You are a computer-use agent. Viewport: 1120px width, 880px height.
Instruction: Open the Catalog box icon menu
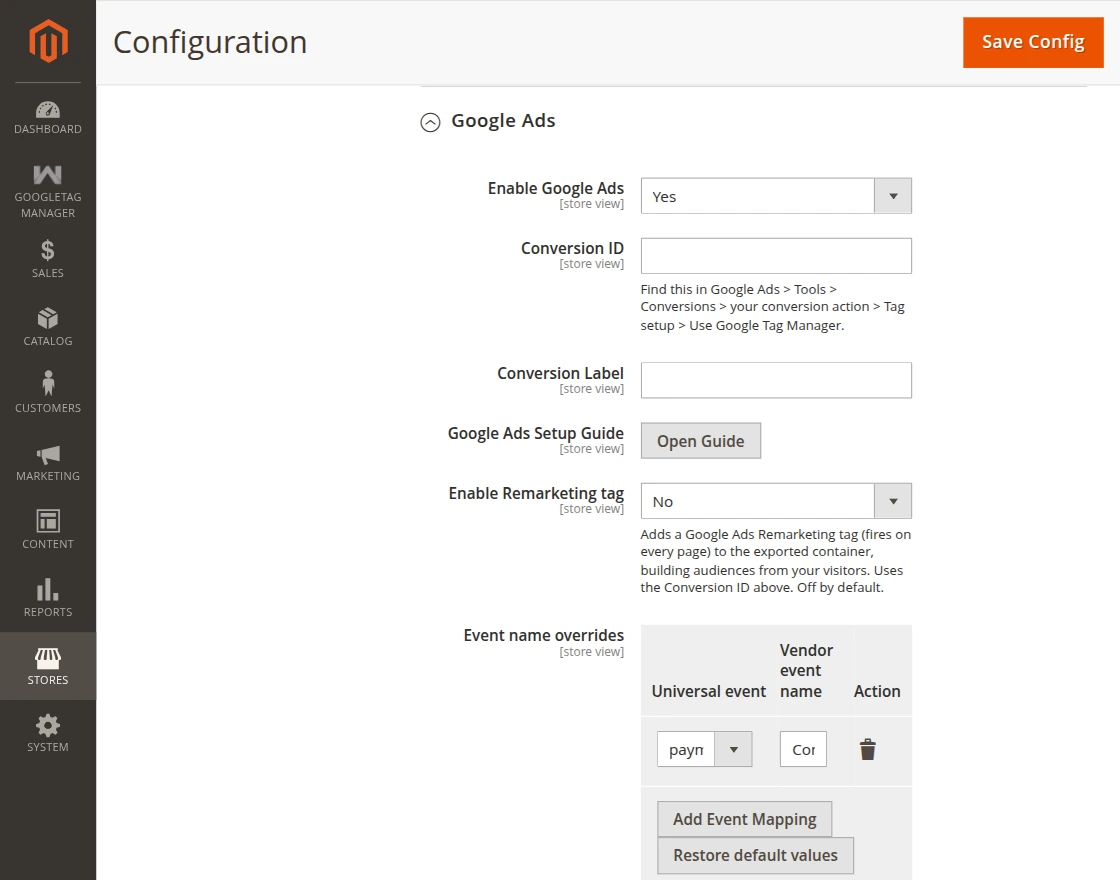48,326
